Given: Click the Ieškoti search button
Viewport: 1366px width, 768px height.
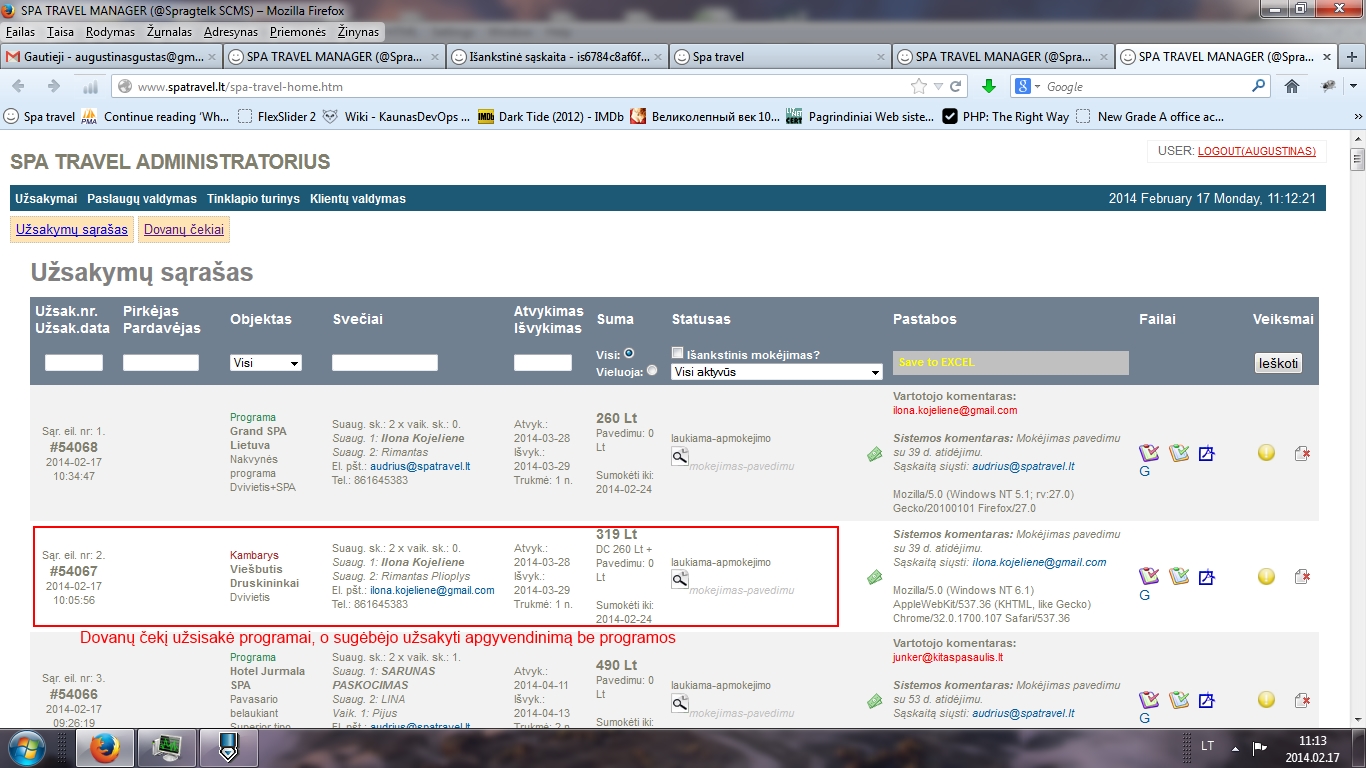Looking at the screenshot, I should (x=1279, y=363).
